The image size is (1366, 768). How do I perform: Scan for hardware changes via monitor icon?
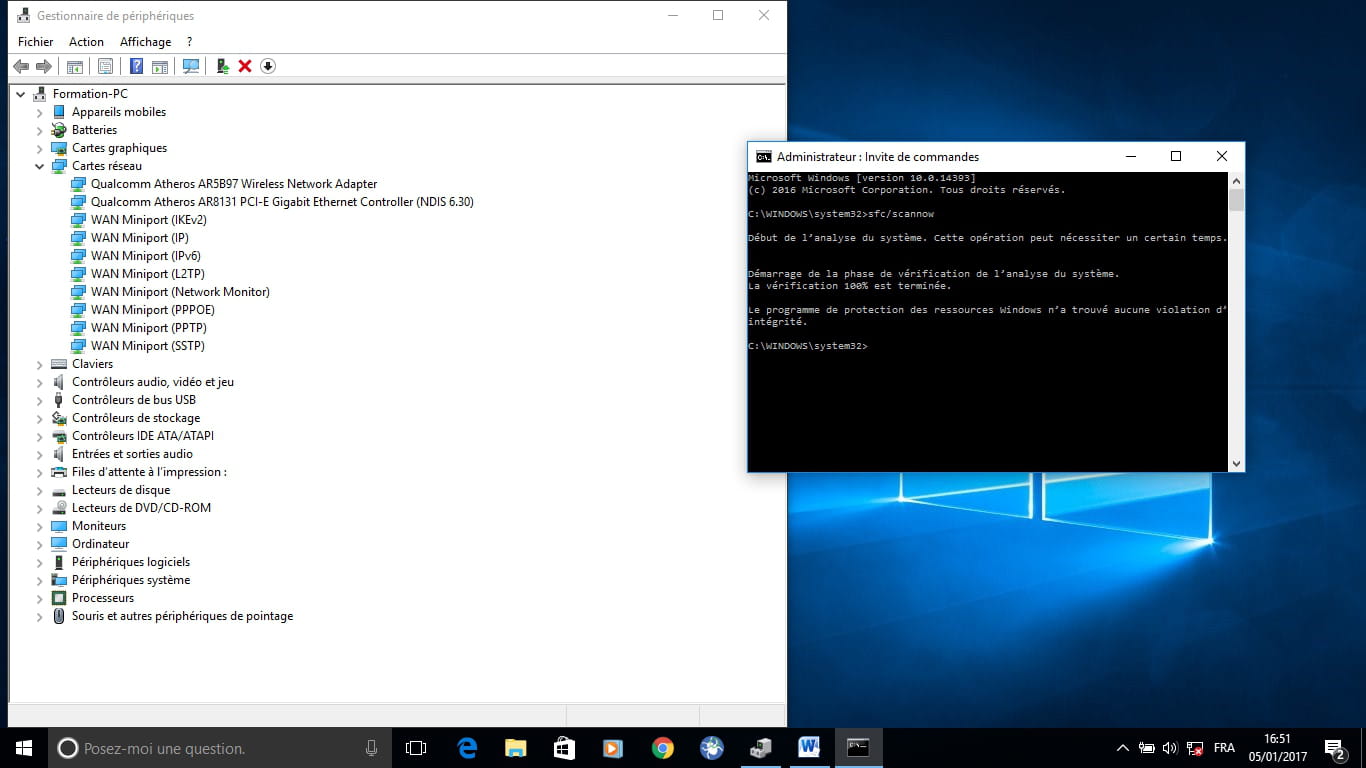pos(191,66)
